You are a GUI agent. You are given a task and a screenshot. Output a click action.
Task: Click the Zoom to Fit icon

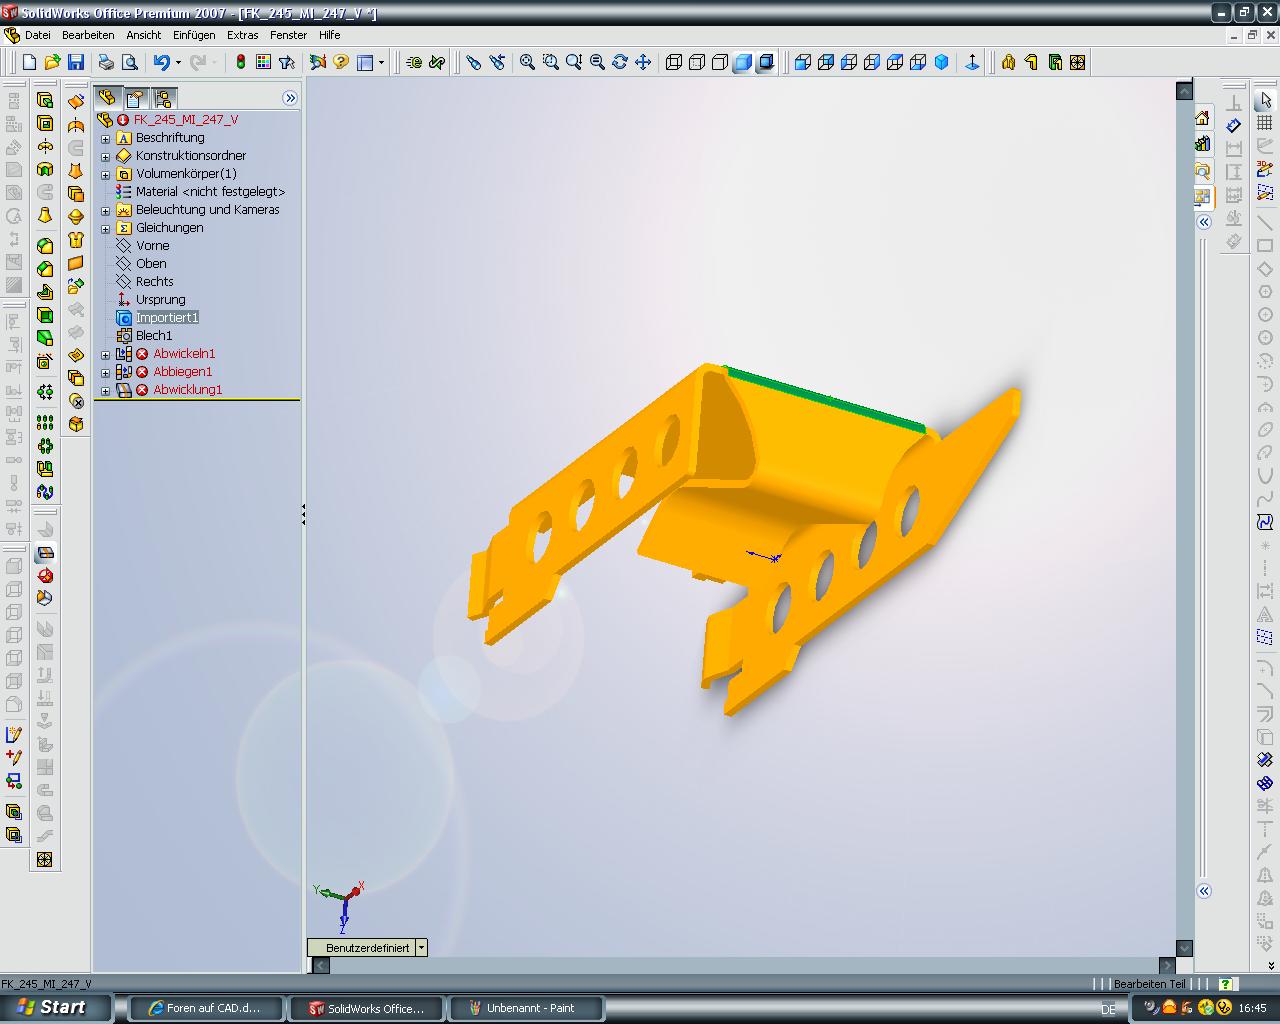tap(527, 62)
